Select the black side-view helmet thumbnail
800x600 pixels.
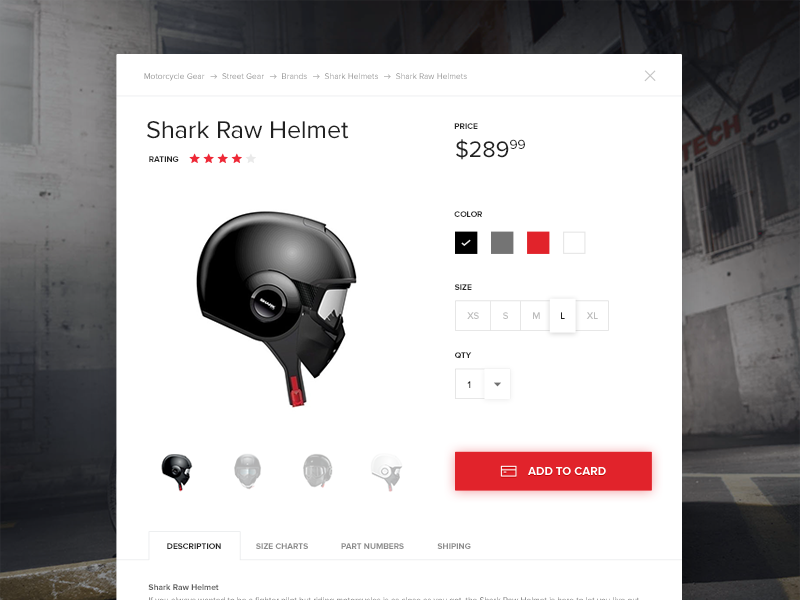[177, 471]
